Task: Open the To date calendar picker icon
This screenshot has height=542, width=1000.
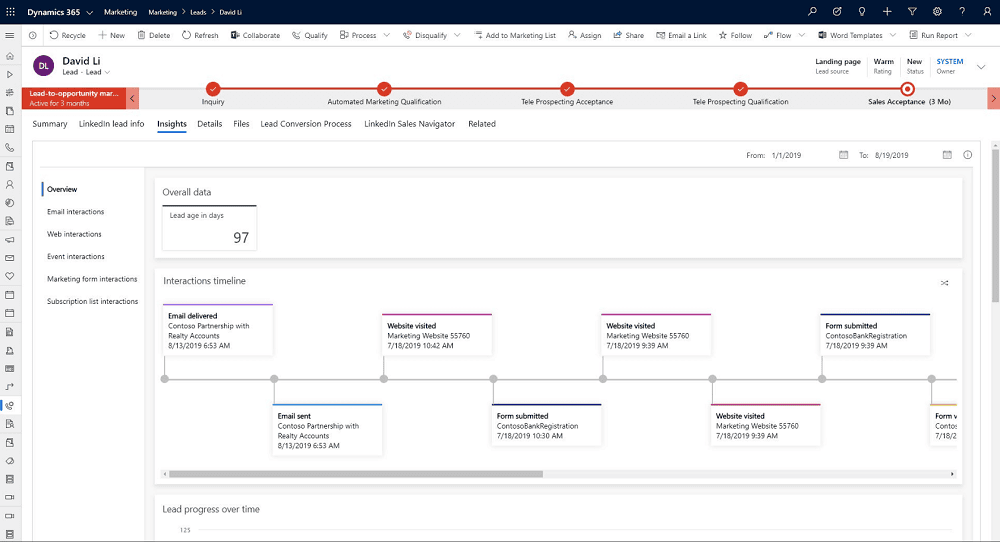Action: pos(947,155)
